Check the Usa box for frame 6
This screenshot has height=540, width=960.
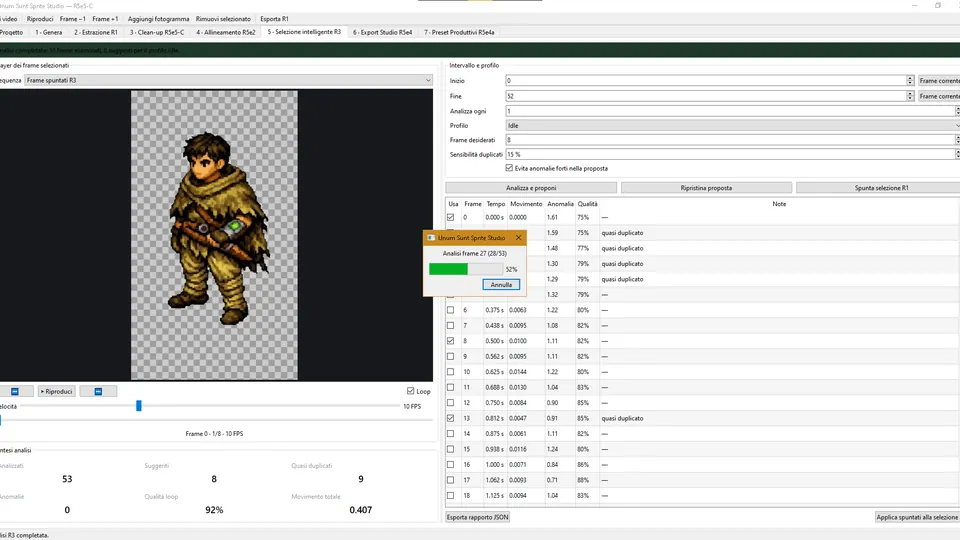click(x=451, y=310)
